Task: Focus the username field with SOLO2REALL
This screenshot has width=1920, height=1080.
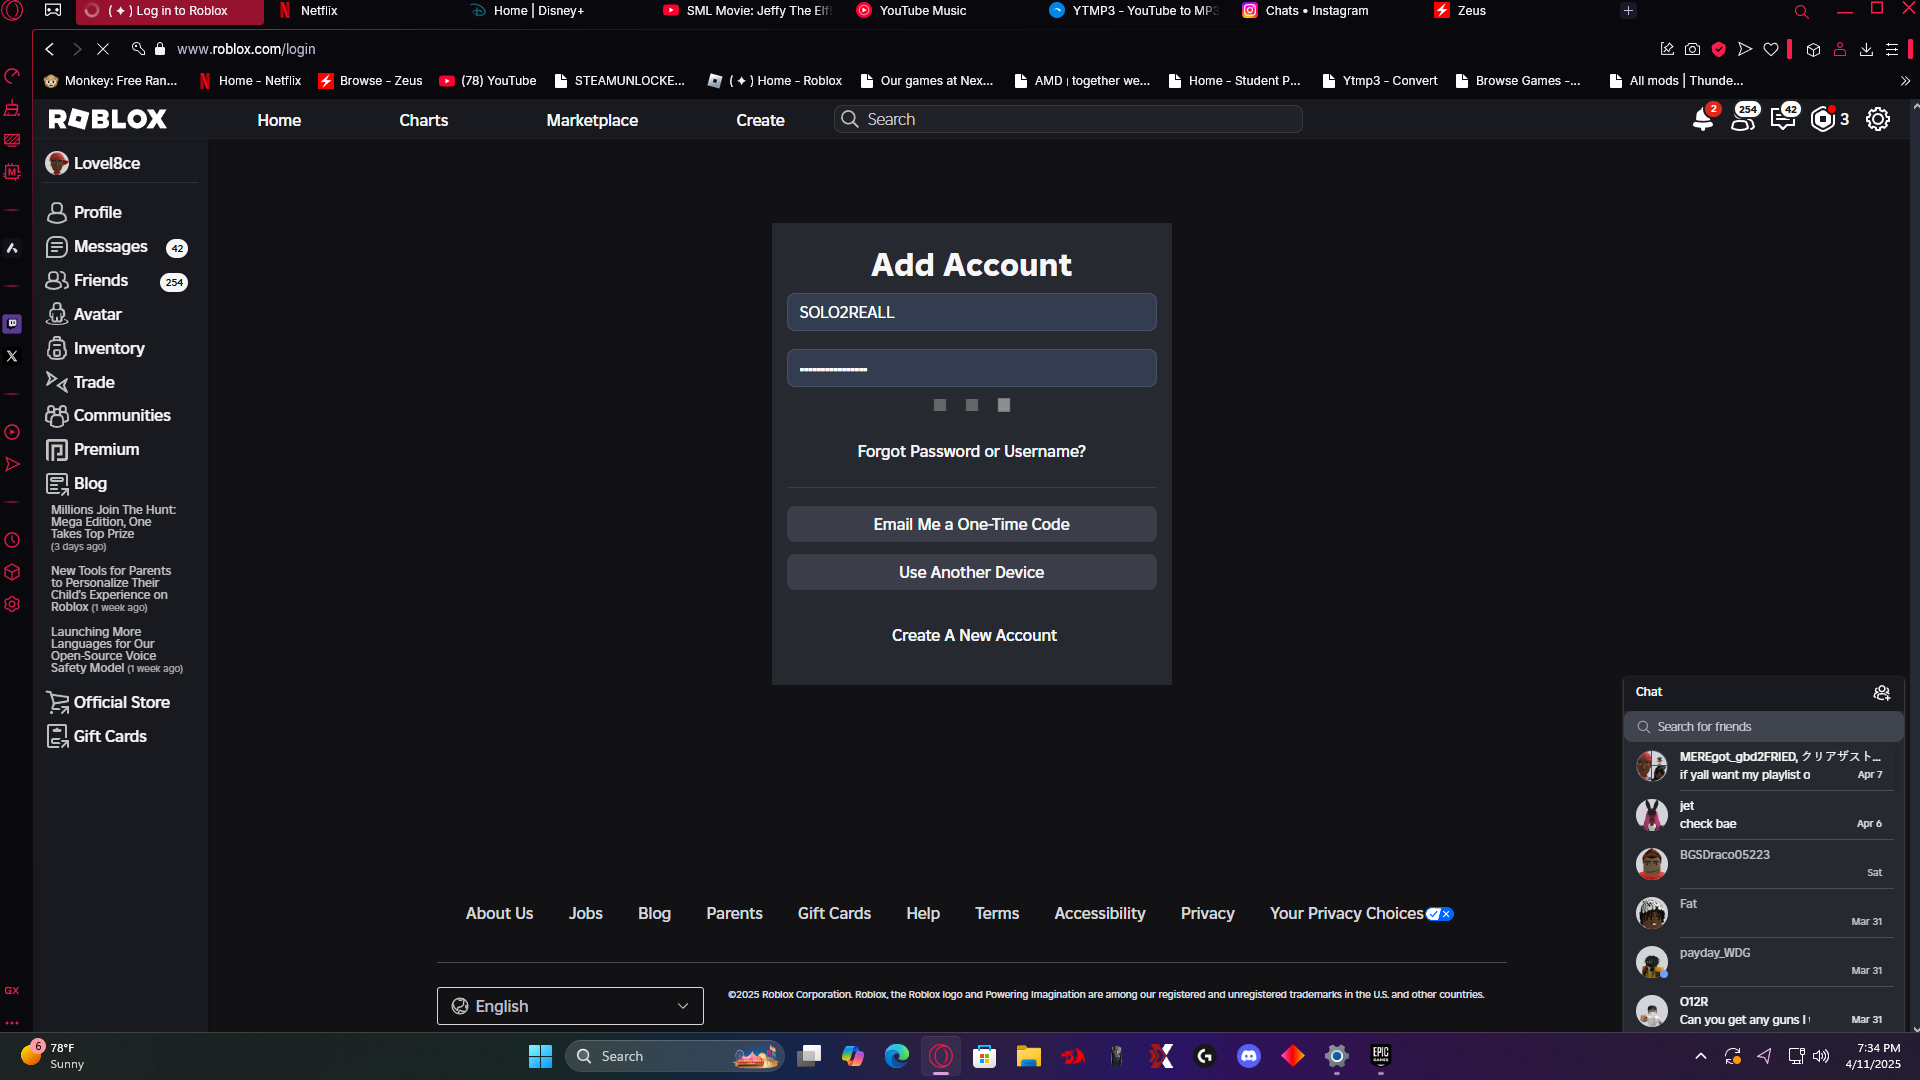Action: click(972, 312)
